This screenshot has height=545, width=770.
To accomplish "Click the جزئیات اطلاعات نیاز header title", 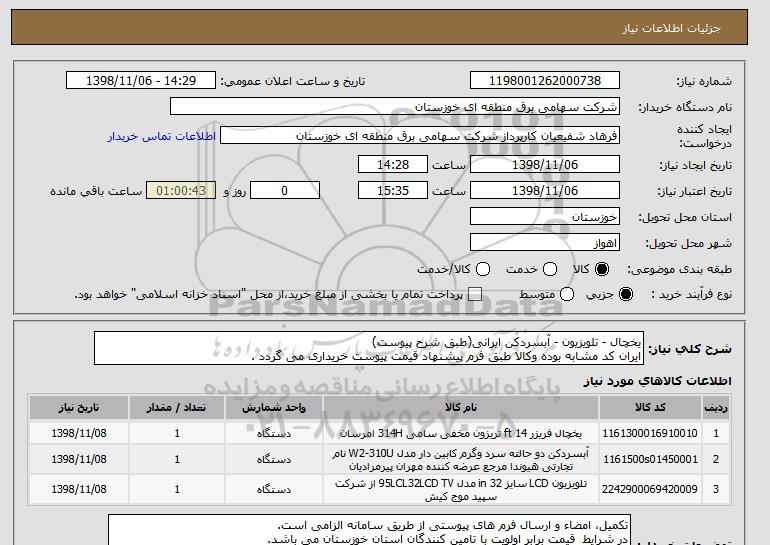I will (671, 28).
